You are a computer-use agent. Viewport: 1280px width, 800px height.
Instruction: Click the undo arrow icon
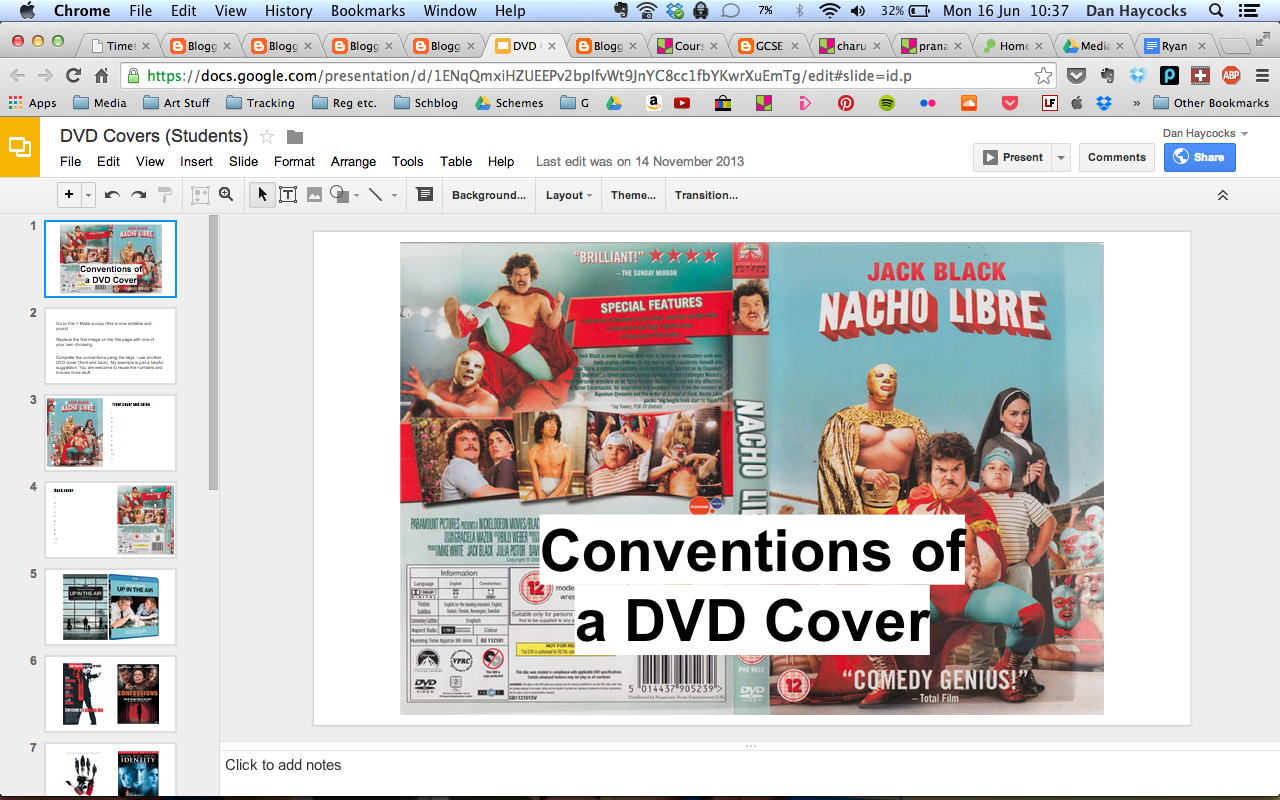tap(112, 195)
